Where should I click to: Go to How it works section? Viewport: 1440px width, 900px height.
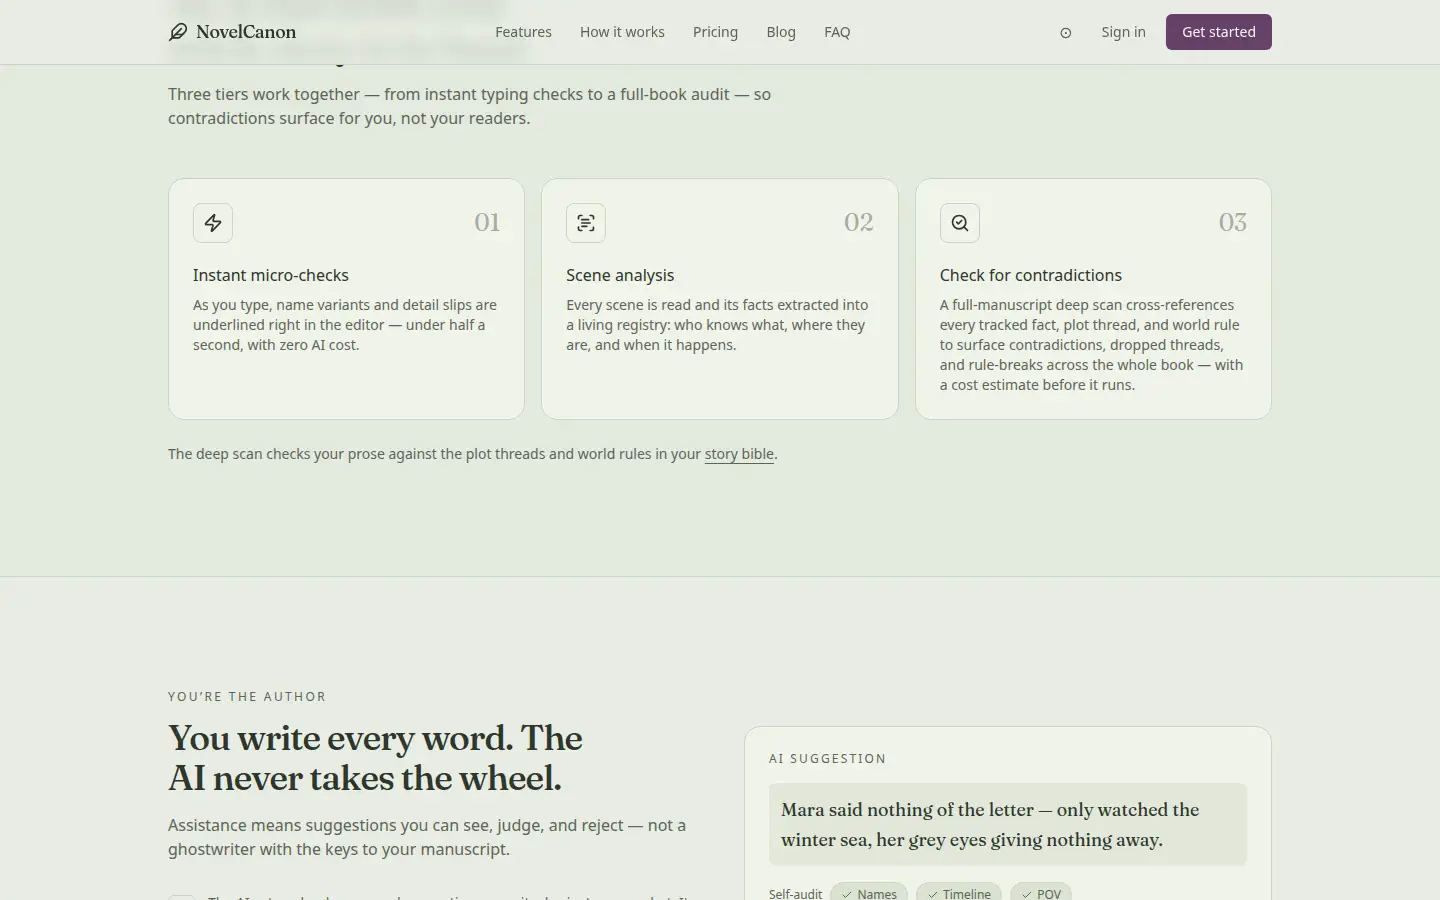coord(622,32)
